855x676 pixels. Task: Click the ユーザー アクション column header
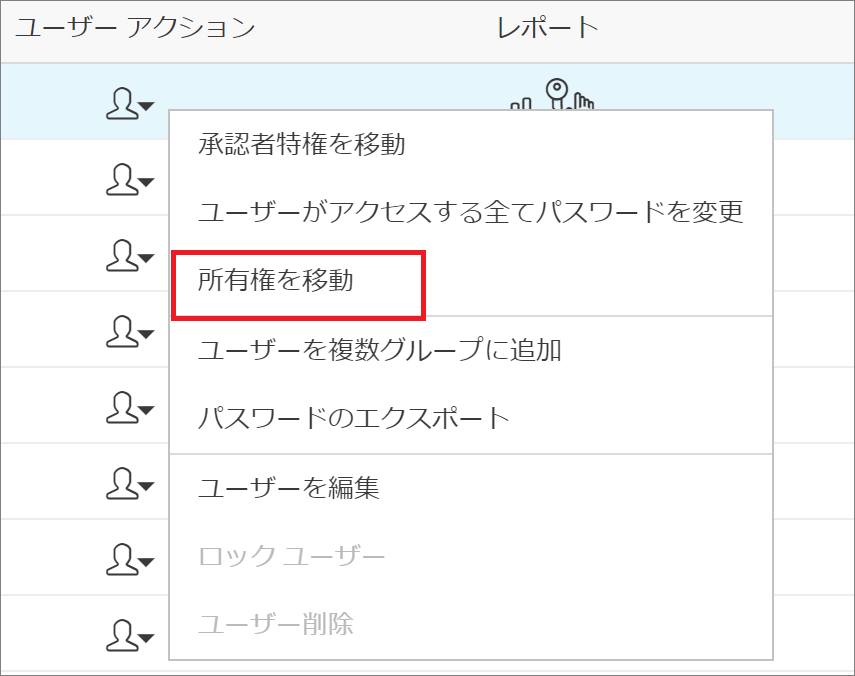[135, 28]
